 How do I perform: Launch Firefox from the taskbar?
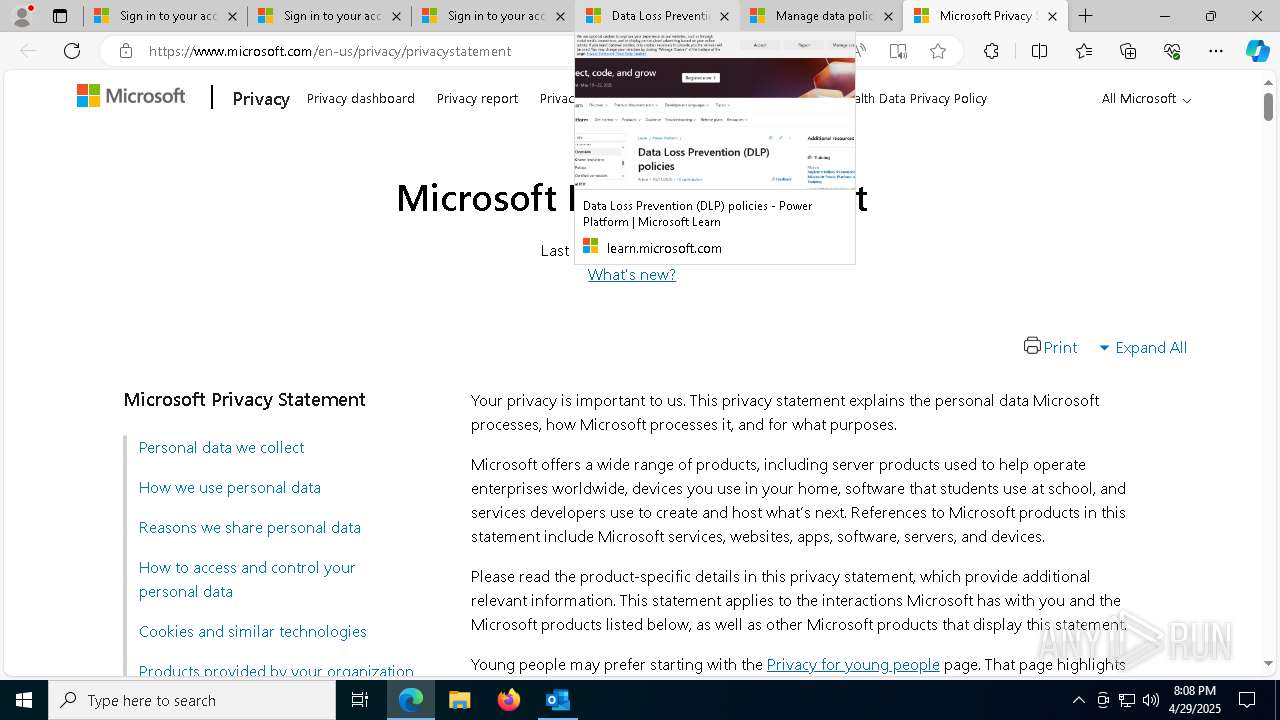coord(508,700)
